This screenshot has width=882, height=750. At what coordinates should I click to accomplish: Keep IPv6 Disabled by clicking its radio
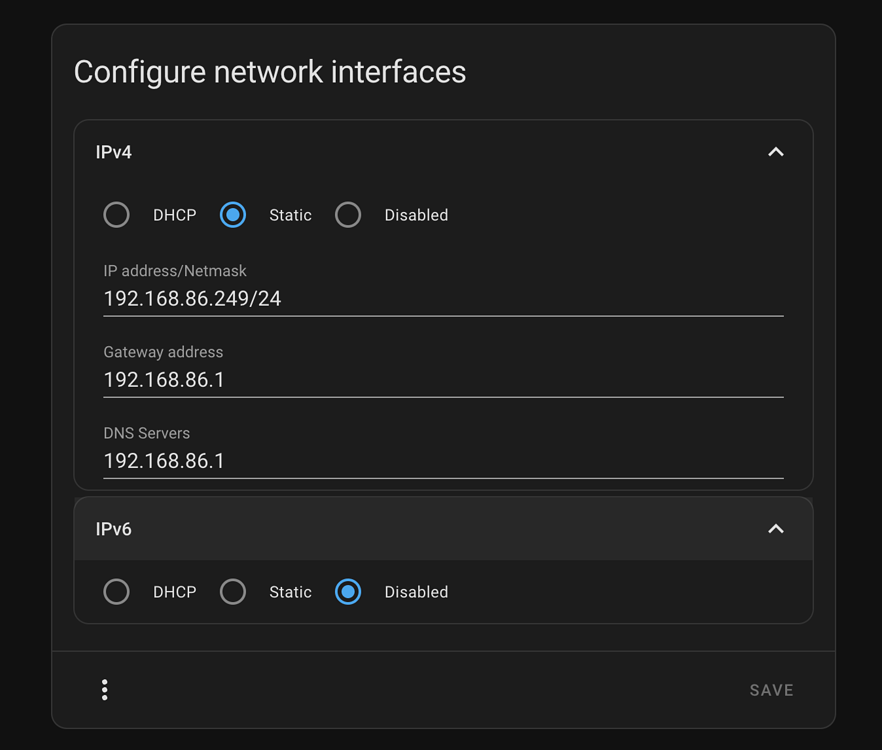(x=348, y=591)
